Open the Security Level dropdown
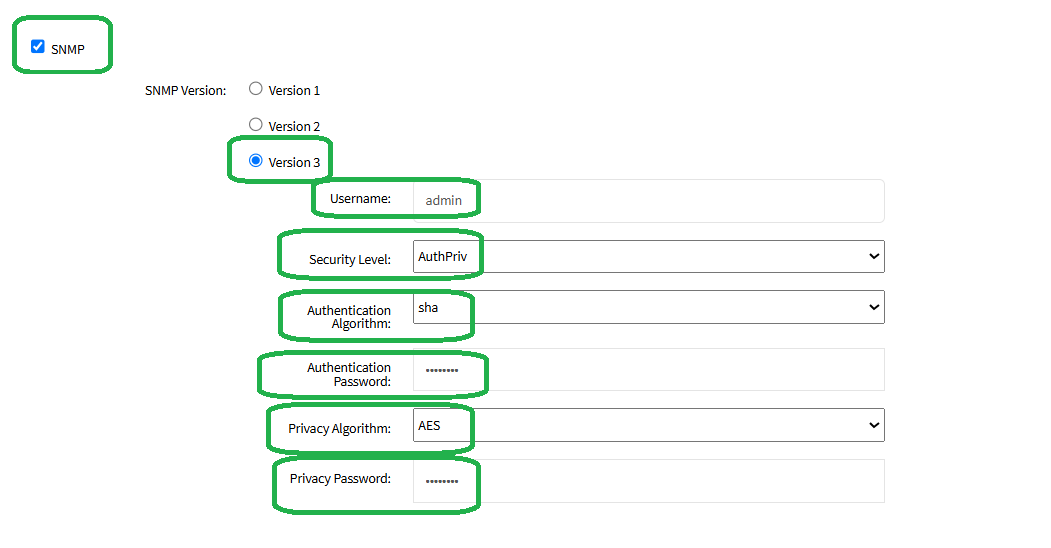This screenshot has height=548, width=1051. (648, 257)
